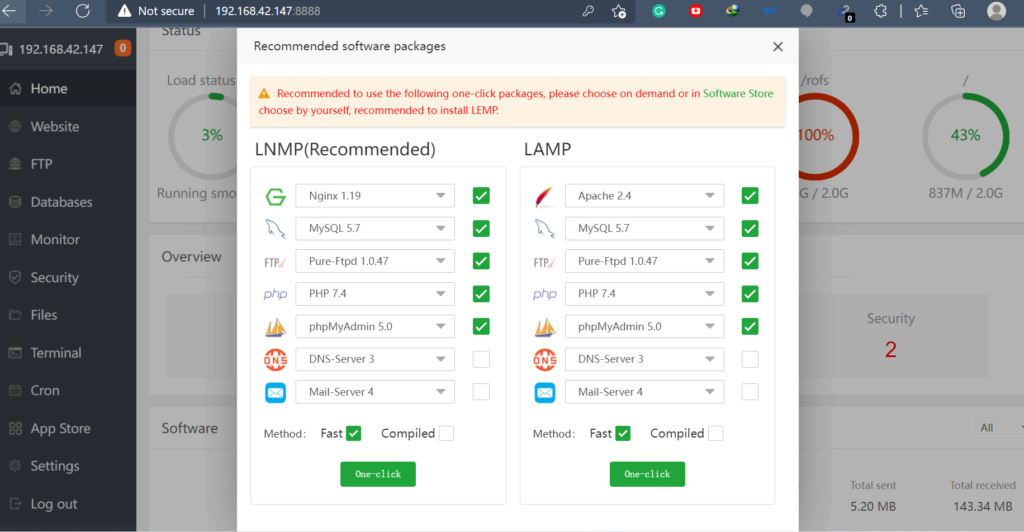Enable LAMP DNS-Server 3 checkbox
Image resolution: width=1024 pixels, height=532 pixels.
pyautogui.click(x=750, y=359)
